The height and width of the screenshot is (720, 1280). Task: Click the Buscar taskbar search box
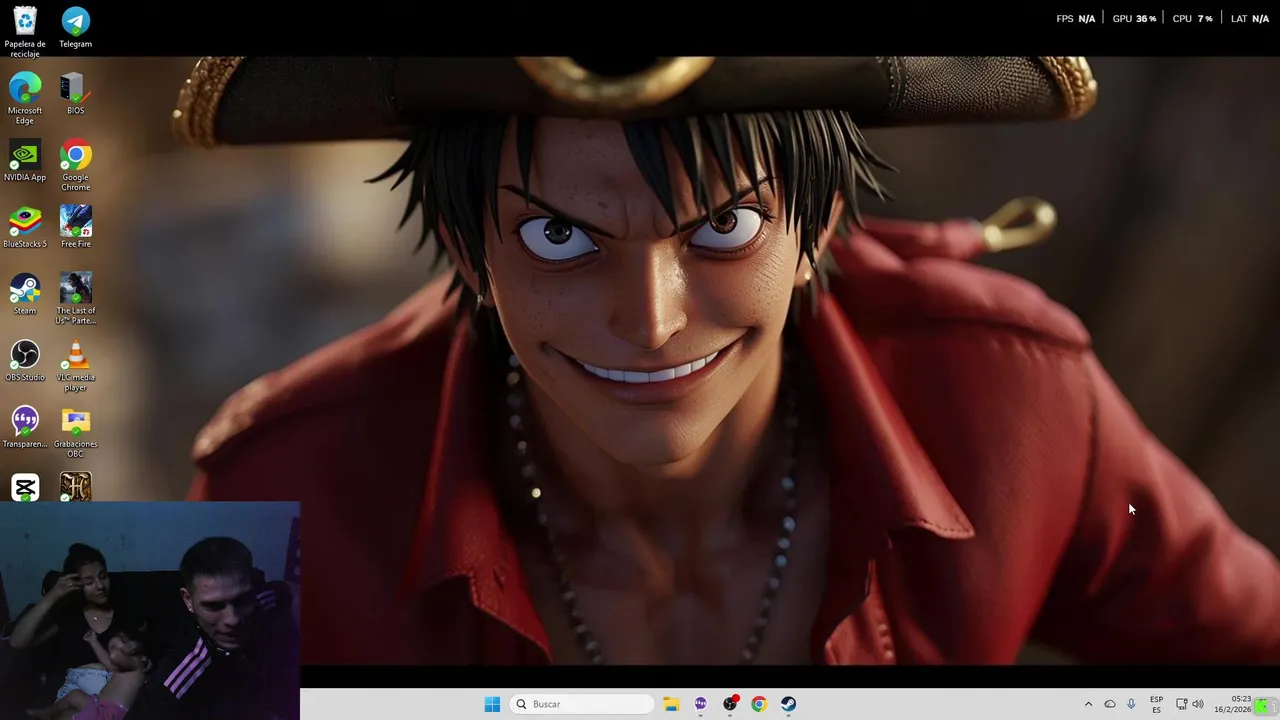[x=583, y=704]
